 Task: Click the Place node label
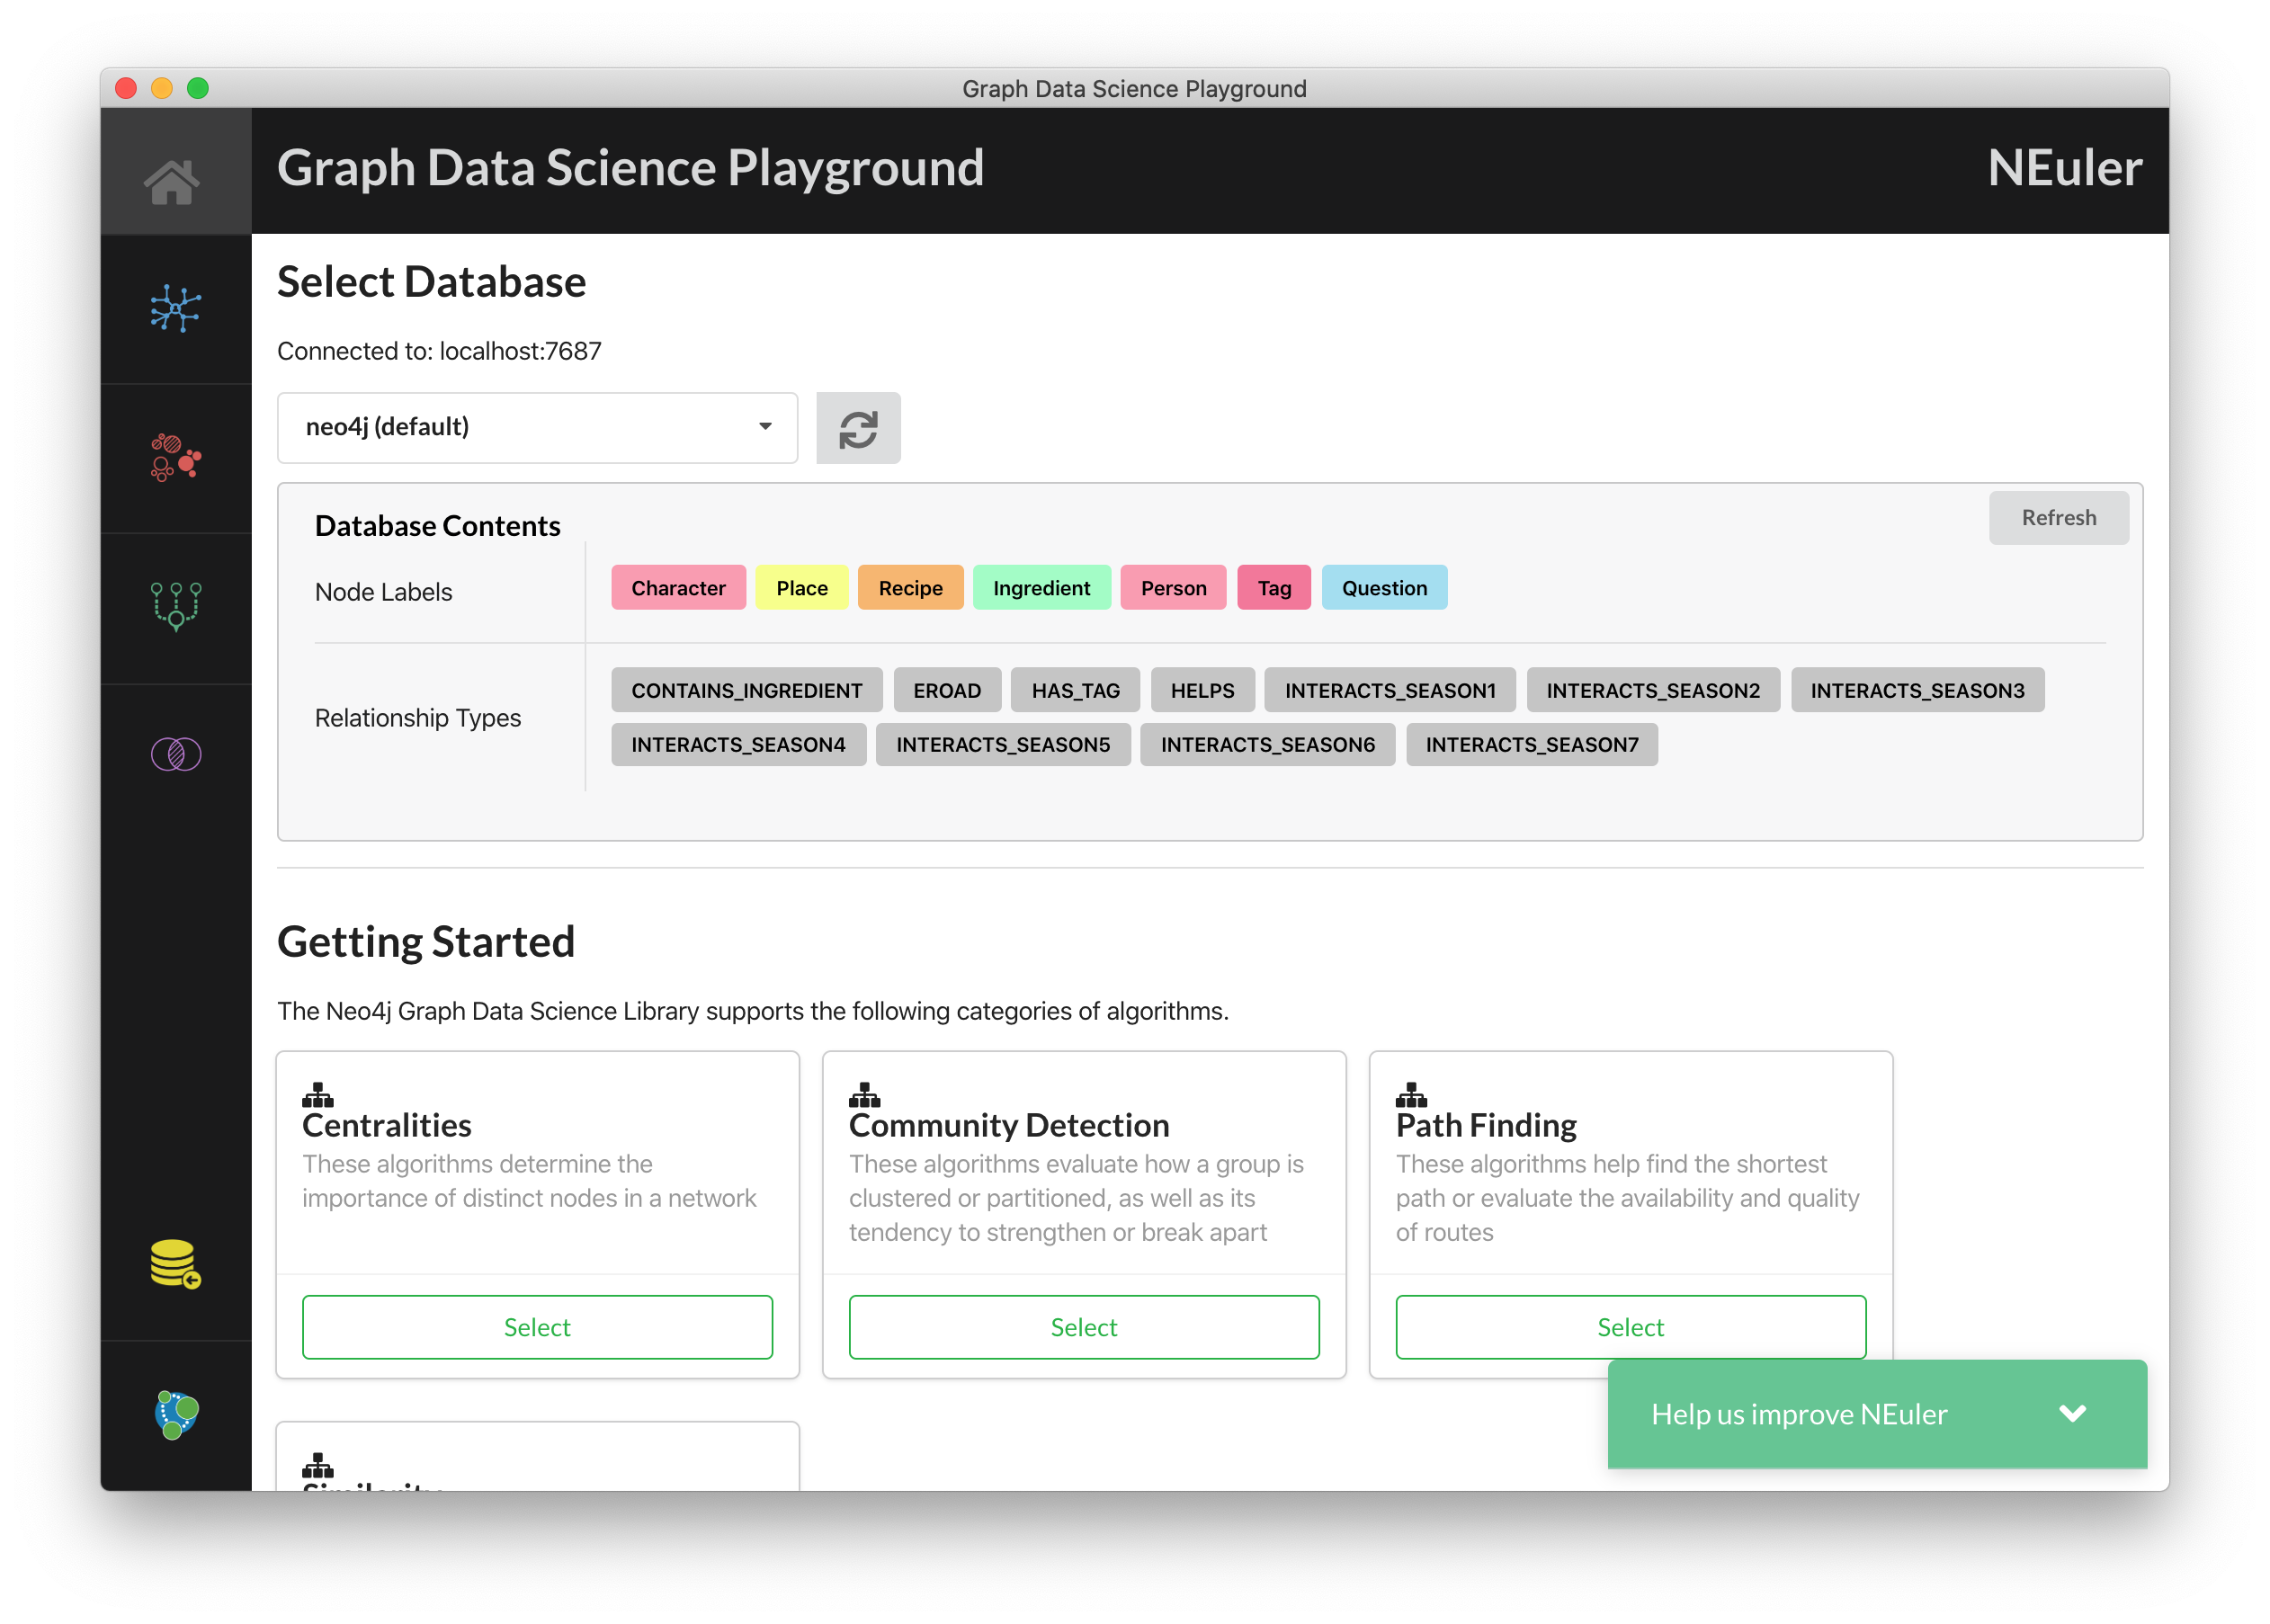[802, 588]
